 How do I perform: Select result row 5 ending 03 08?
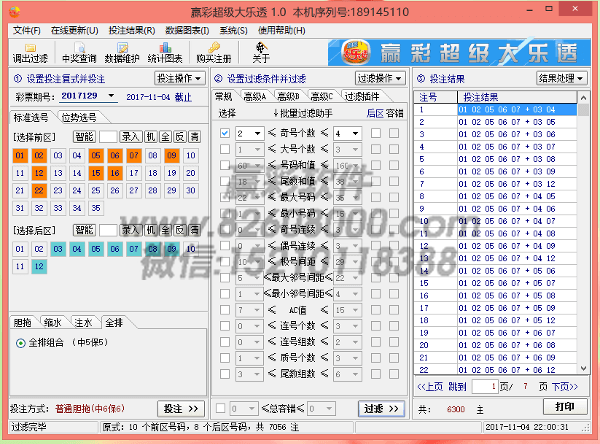click(496, 159)
